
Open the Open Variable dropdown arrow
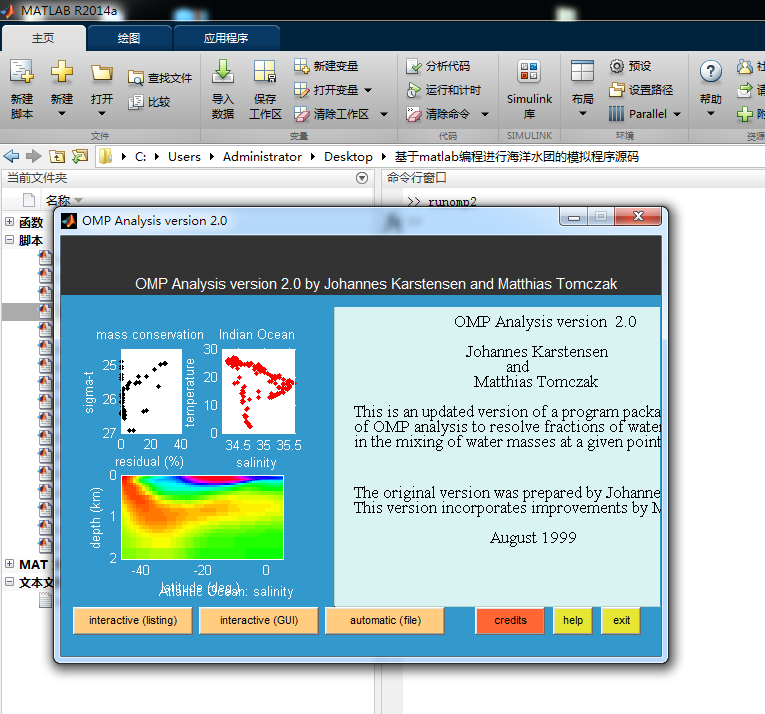point(368,90)
